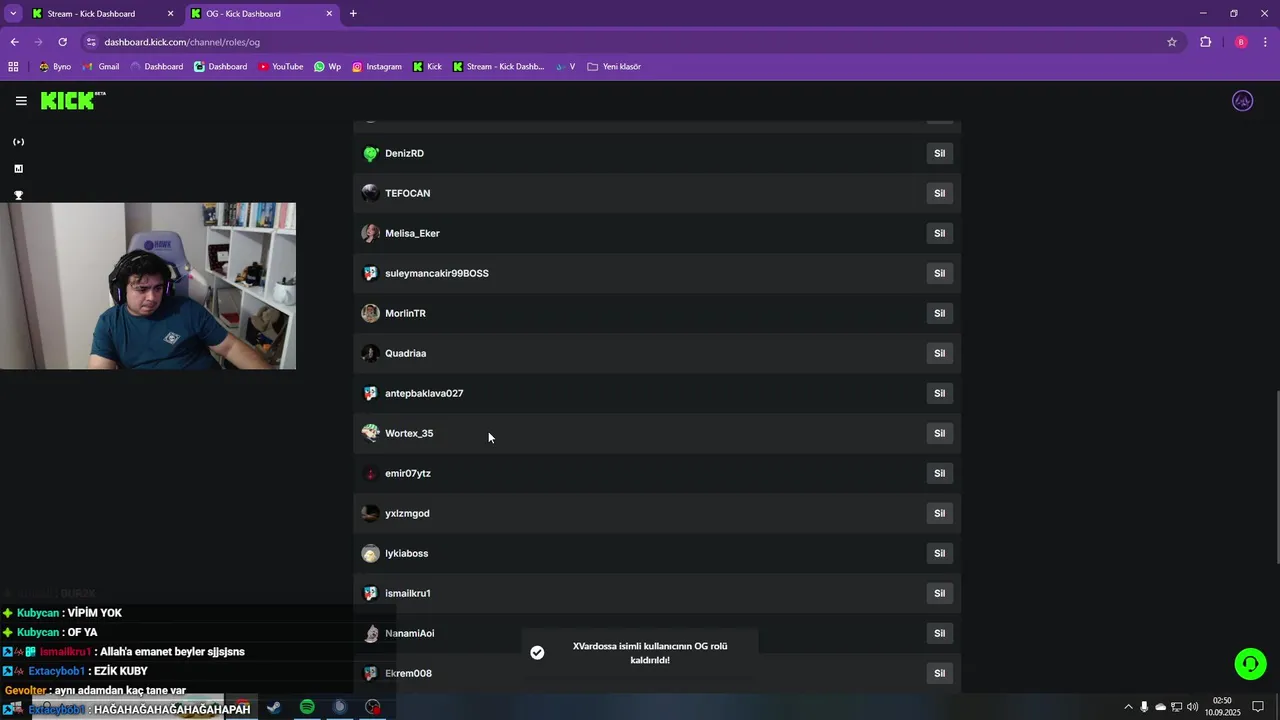The image size is (1280, 720).
Task: Bookmark this page with star icon
Action: pyautogui.click(x=1172, y=42)
